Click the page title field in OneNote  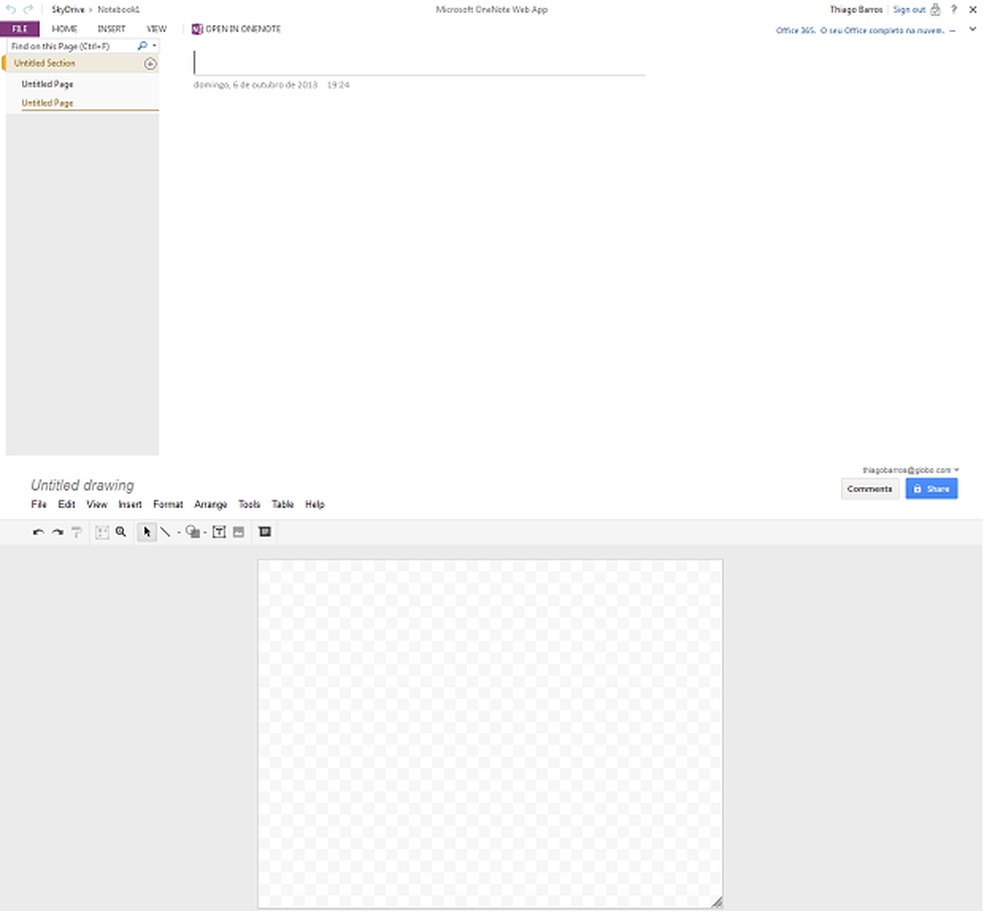point(419,63)
